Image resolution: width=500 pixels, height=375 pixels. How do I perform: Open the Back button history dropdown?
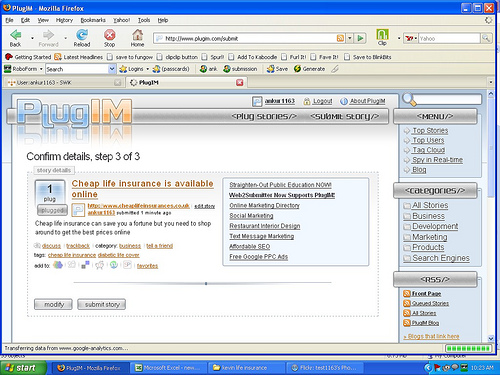tap(32, 38)
